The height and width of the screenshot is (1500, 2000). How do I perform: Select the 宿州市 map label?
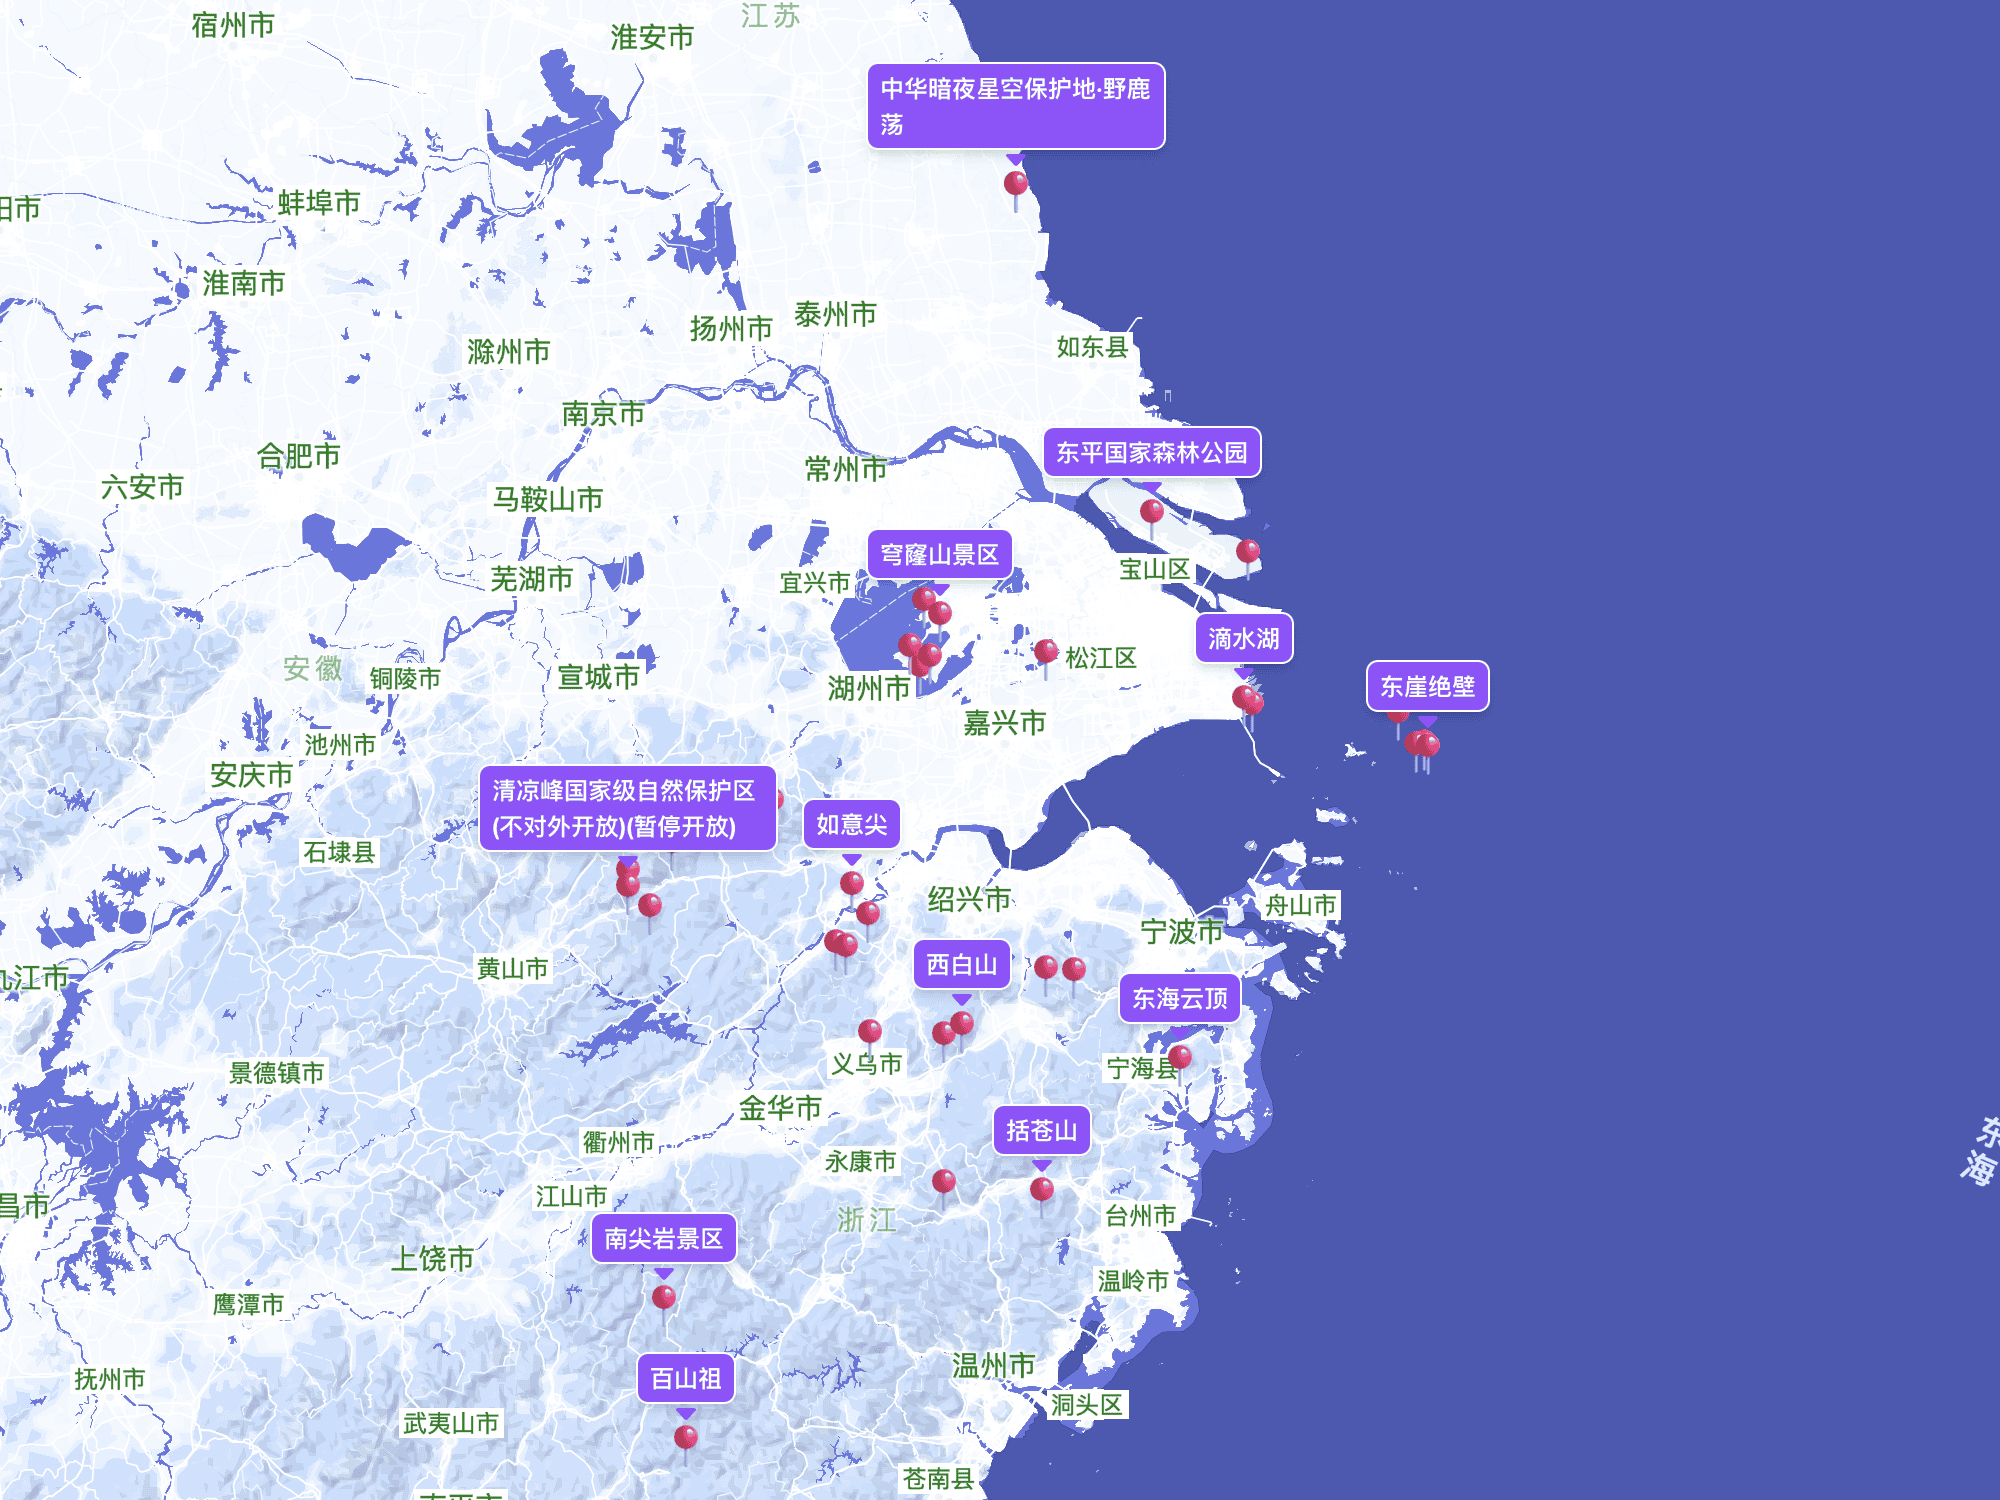pos(233,25)
